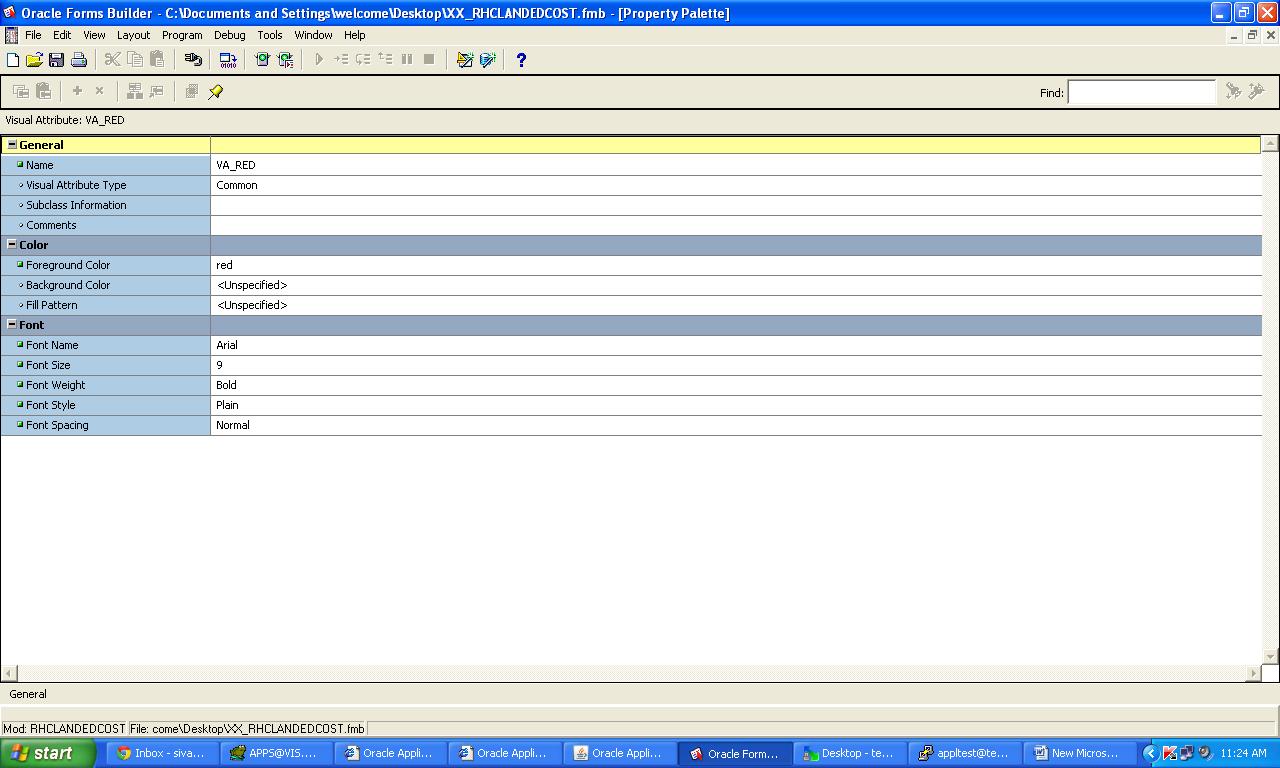Click the Font Style value Plain
Image resolution: width=1280 pixels, height=768 pixels.
coord(227,405)
